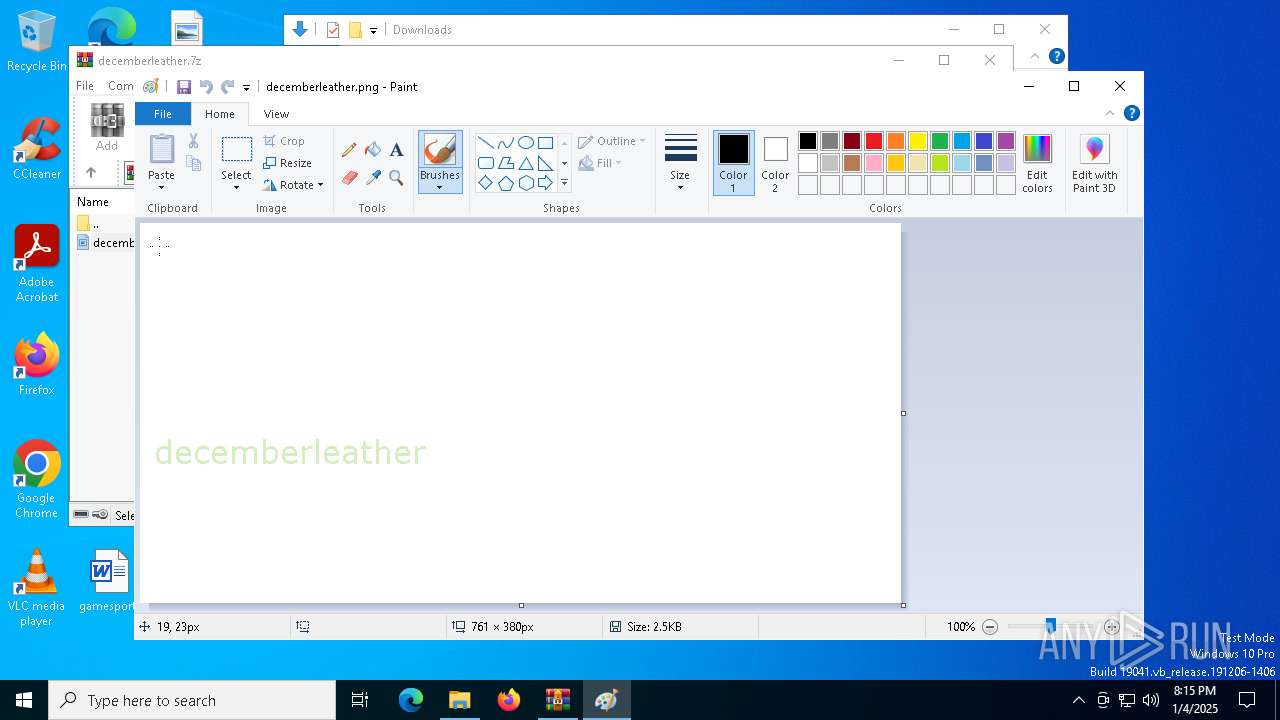1280x720 pixels.
Task: Click the Redo arrow in title bar
Action: click(x=228, y=87)
